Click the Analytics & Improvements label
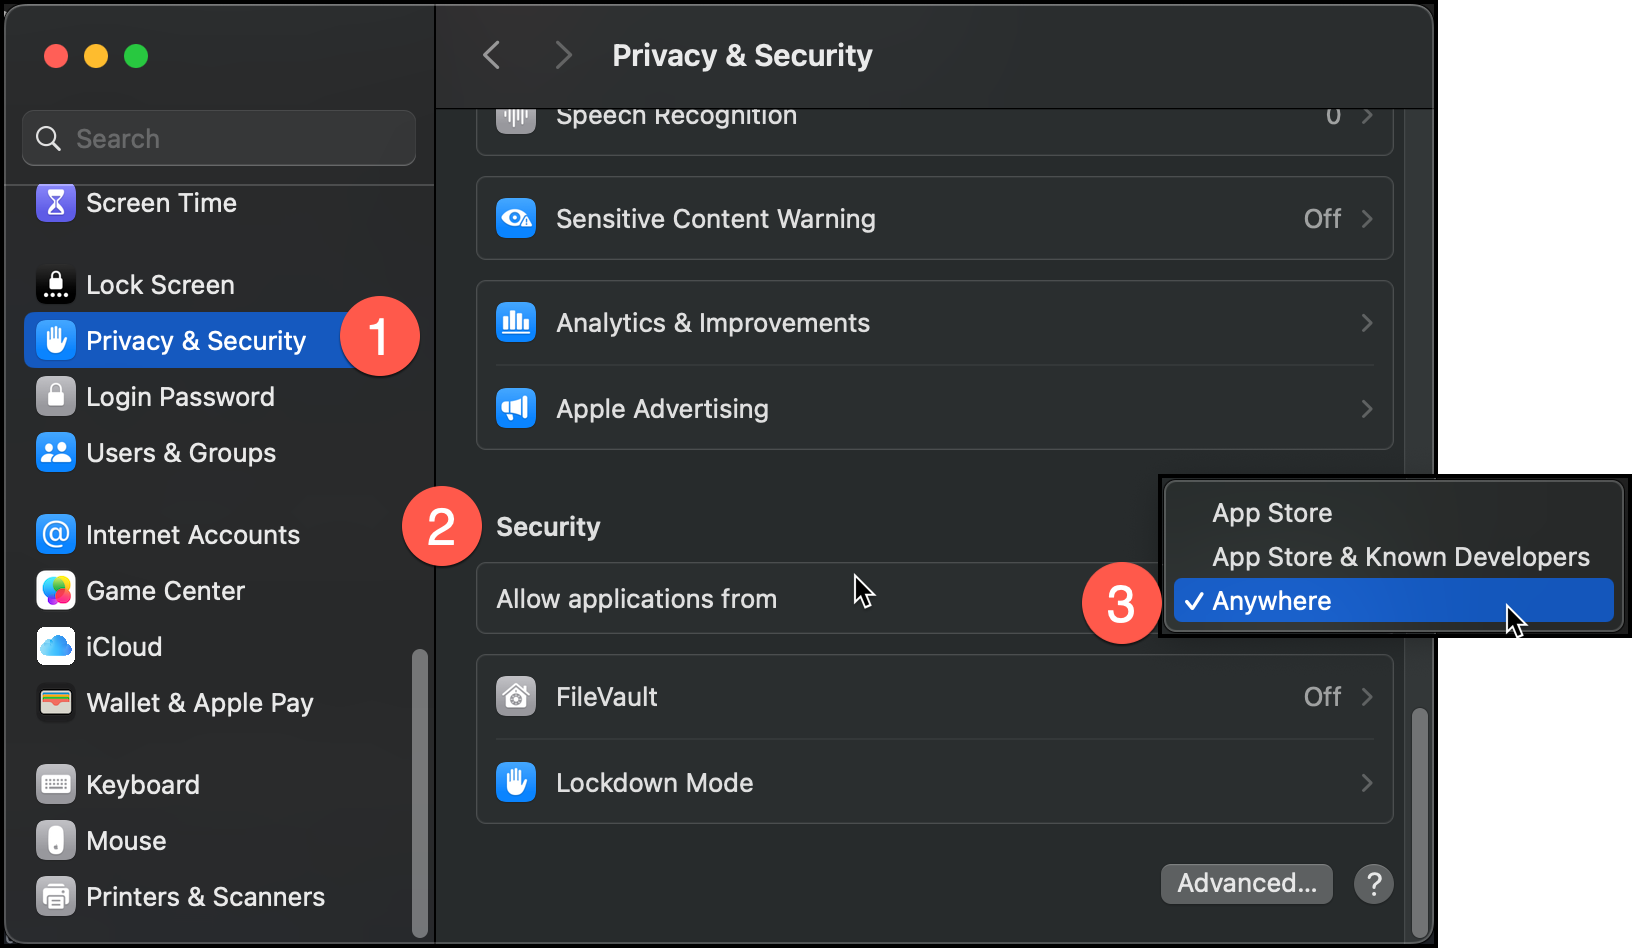 tap(713, 323)
